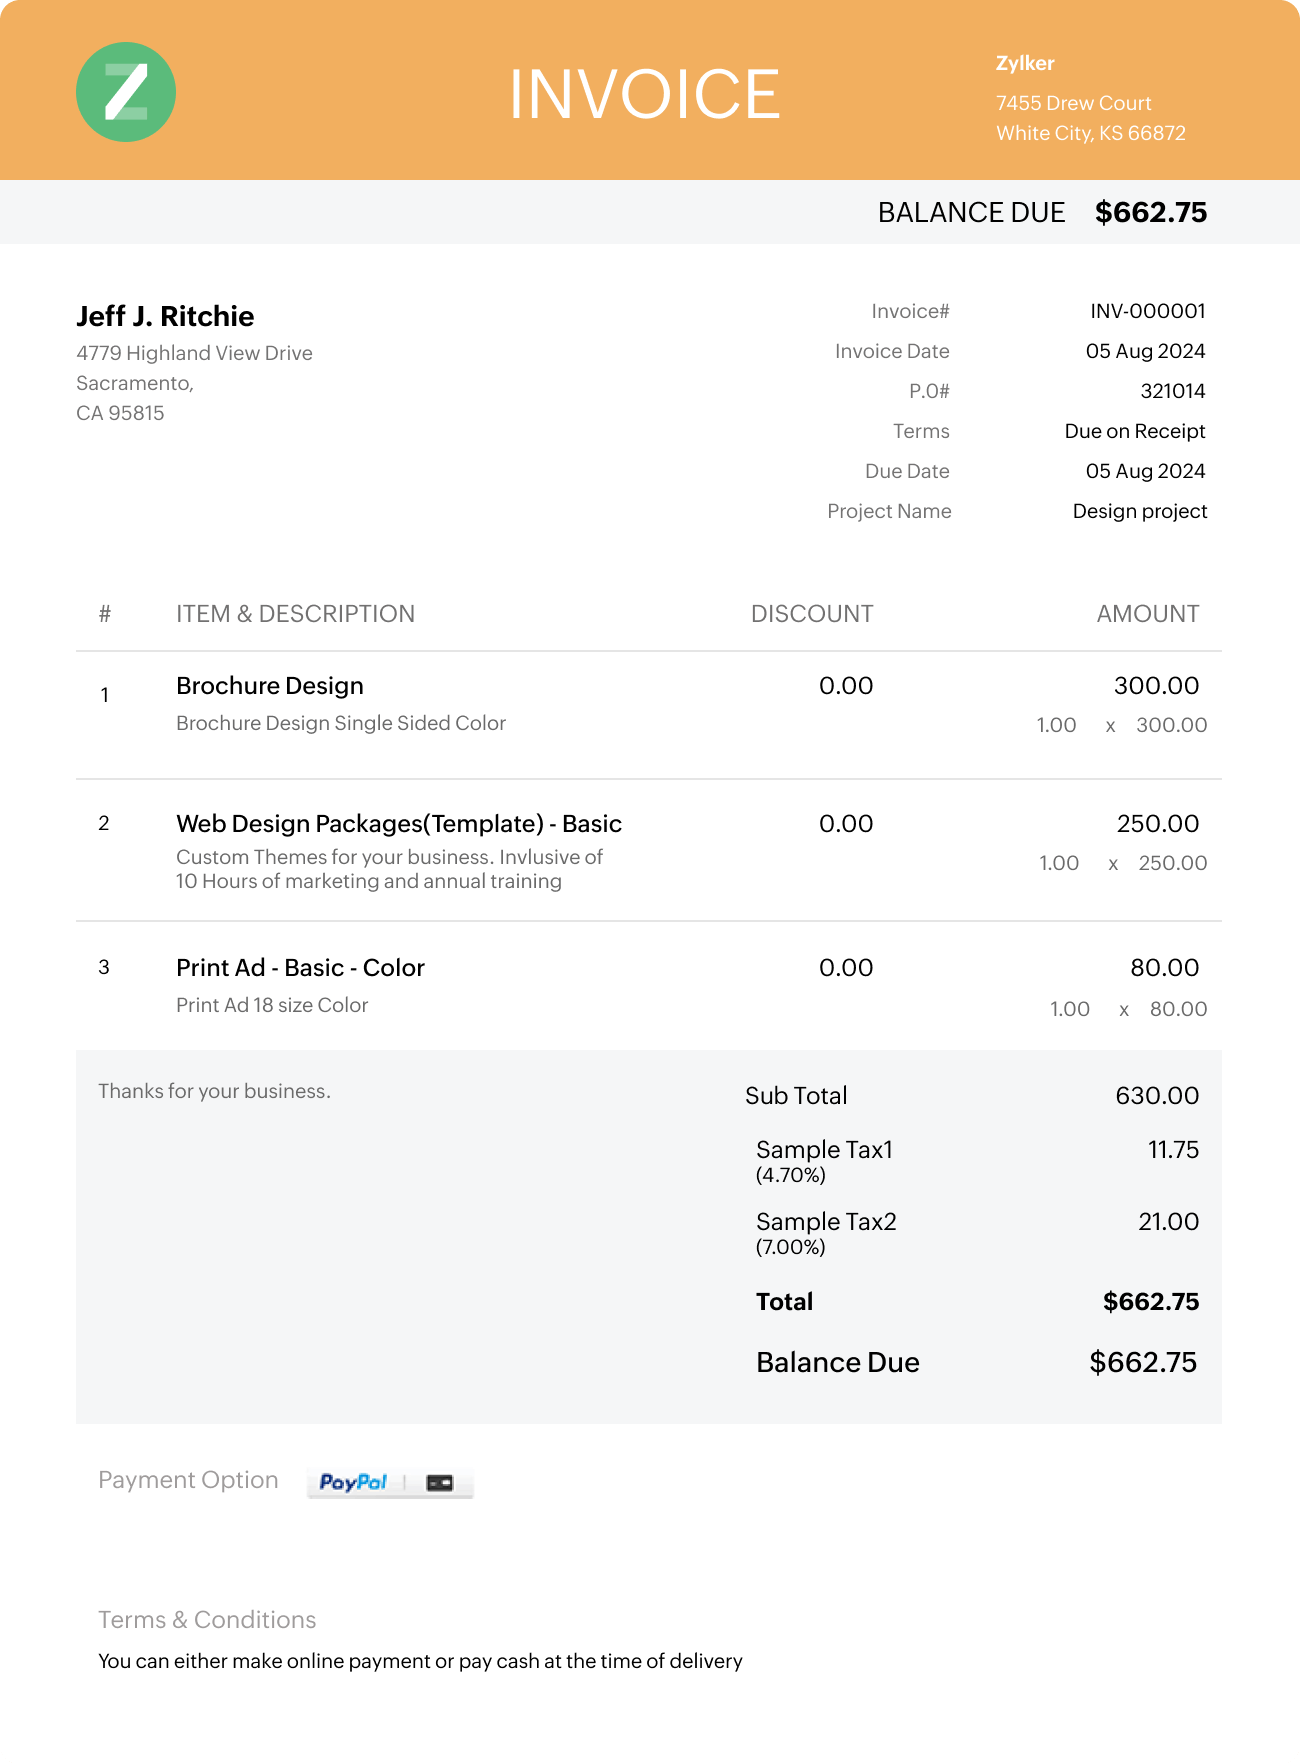Click the Print Ad - Basic - Color item
1300x1764 pixels.
click(300, 968)
